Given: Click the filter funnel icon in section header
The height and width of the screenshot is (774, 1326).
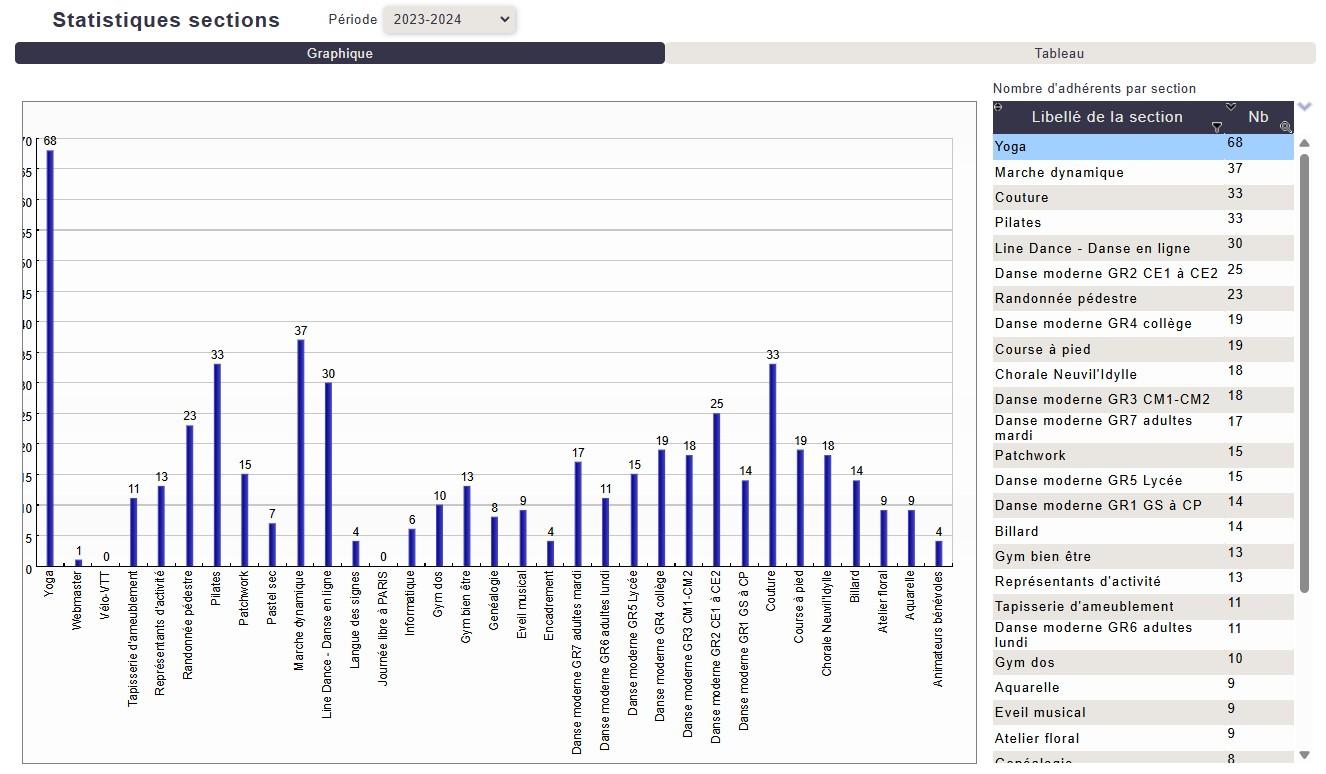Looking at the screenshot, I should pos(1217,127).
